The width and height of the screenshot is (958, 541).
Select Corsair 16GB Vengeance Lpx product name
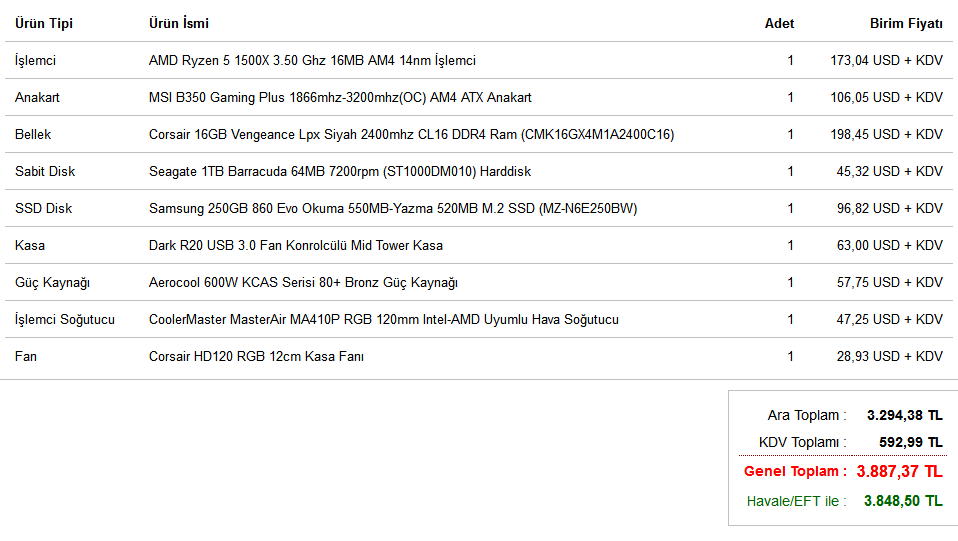click(411, 134)
